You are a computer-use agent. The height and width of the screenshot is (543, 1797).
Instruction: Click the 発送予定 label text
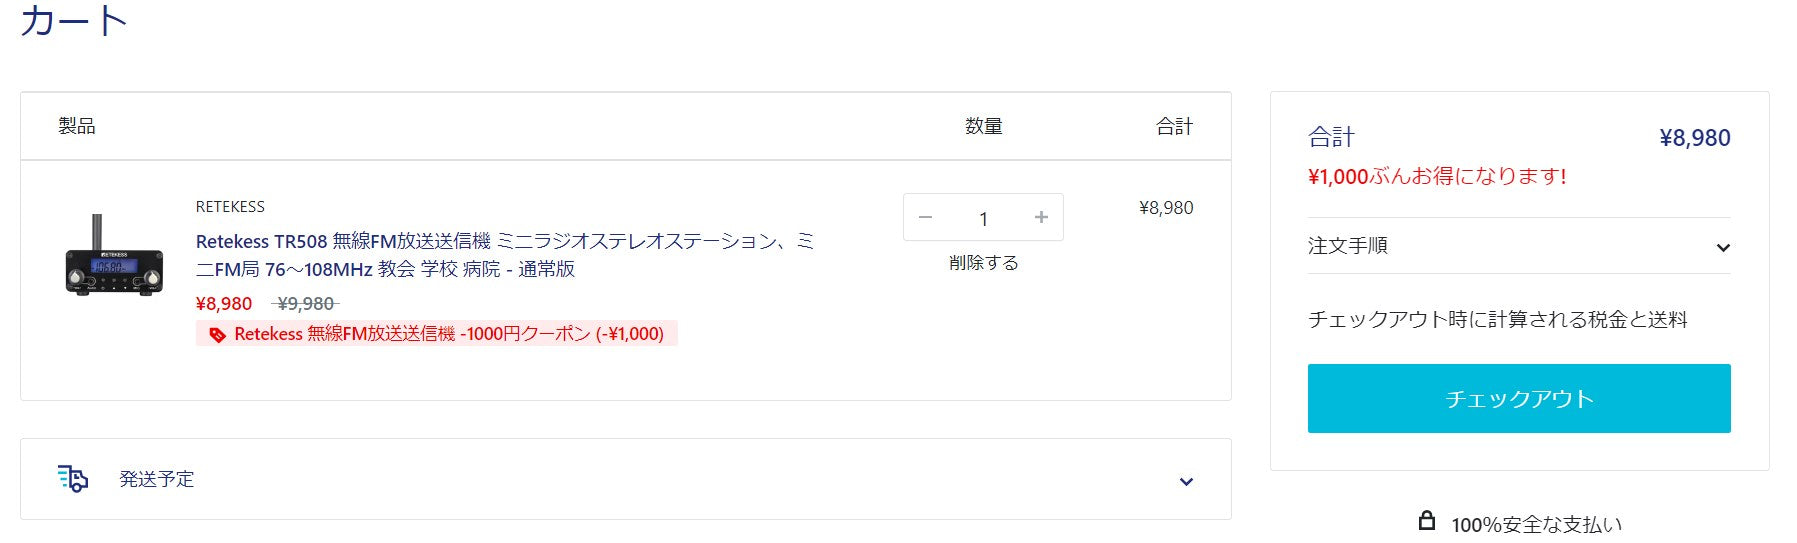[157, 479]
